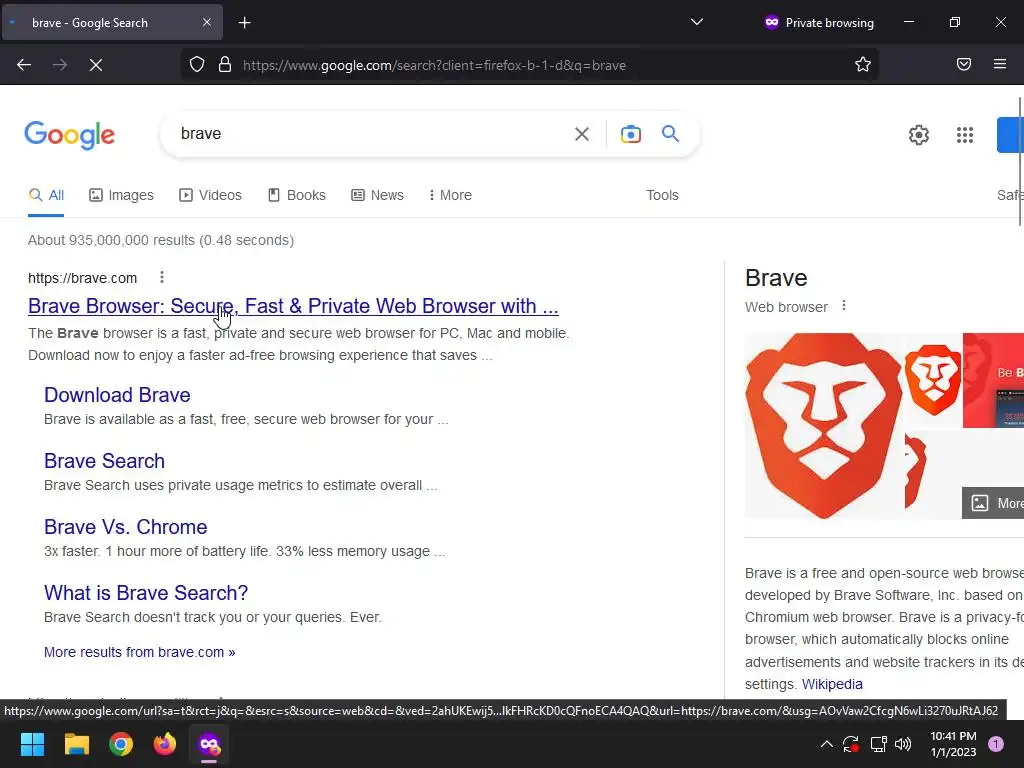Viewport: 1024px width, 768px height.
Task: Click the https://brave.com result URL text
Action: pos(82,278)
